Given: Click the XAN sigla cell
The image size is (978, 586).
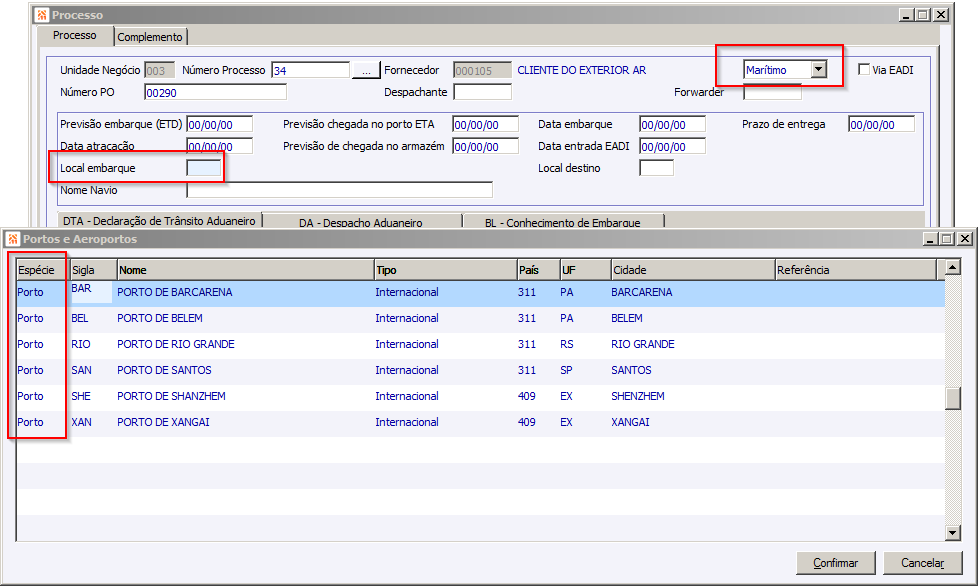Looking at the screenshot, I should 82,423.
